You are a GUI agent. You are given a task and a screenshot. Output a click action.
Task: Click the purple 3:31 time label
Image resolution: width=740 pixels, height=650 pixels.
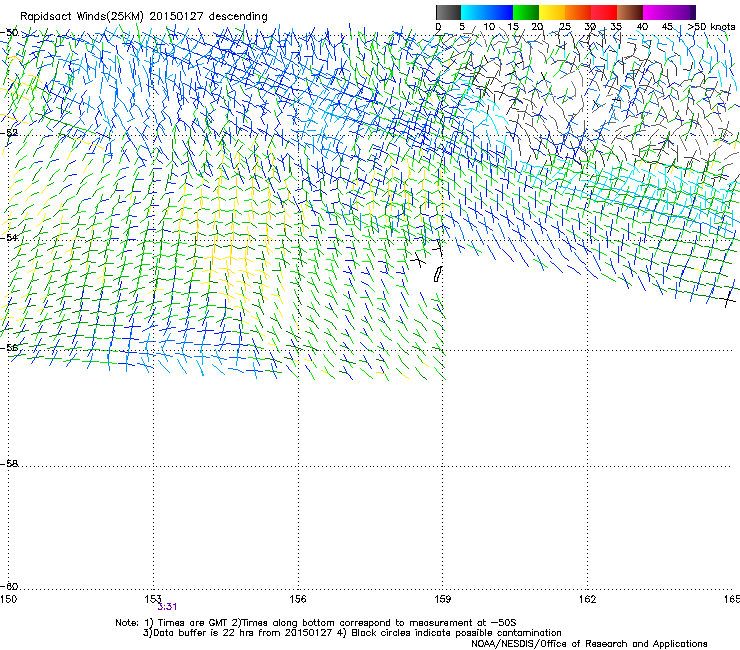pyautogui.click(x=167, y=607)
